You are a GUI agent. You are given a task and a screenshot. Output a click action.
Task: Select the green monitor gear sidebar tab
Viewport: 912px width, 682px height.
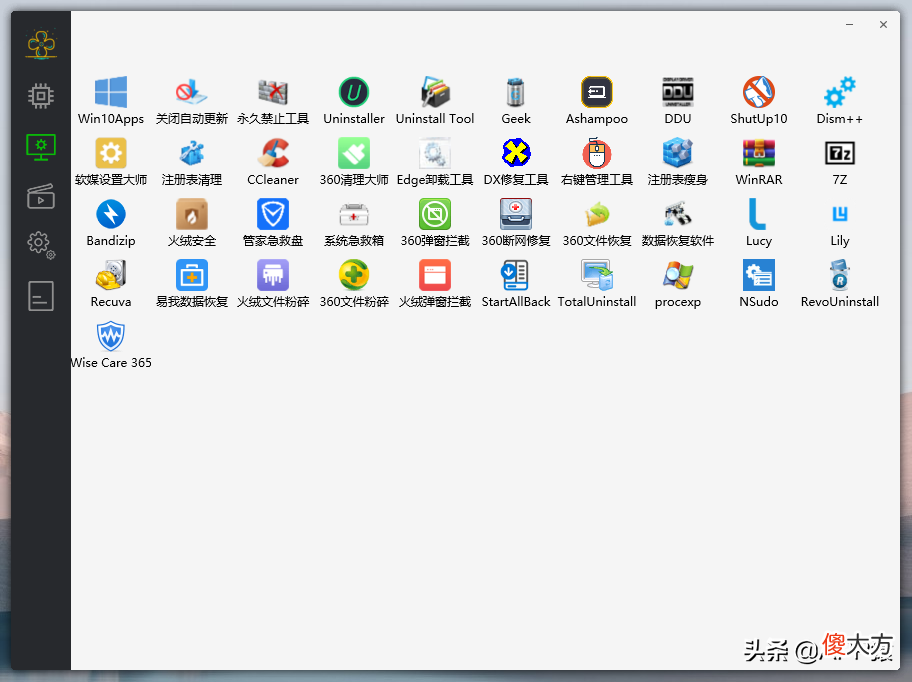coord(41,147)
